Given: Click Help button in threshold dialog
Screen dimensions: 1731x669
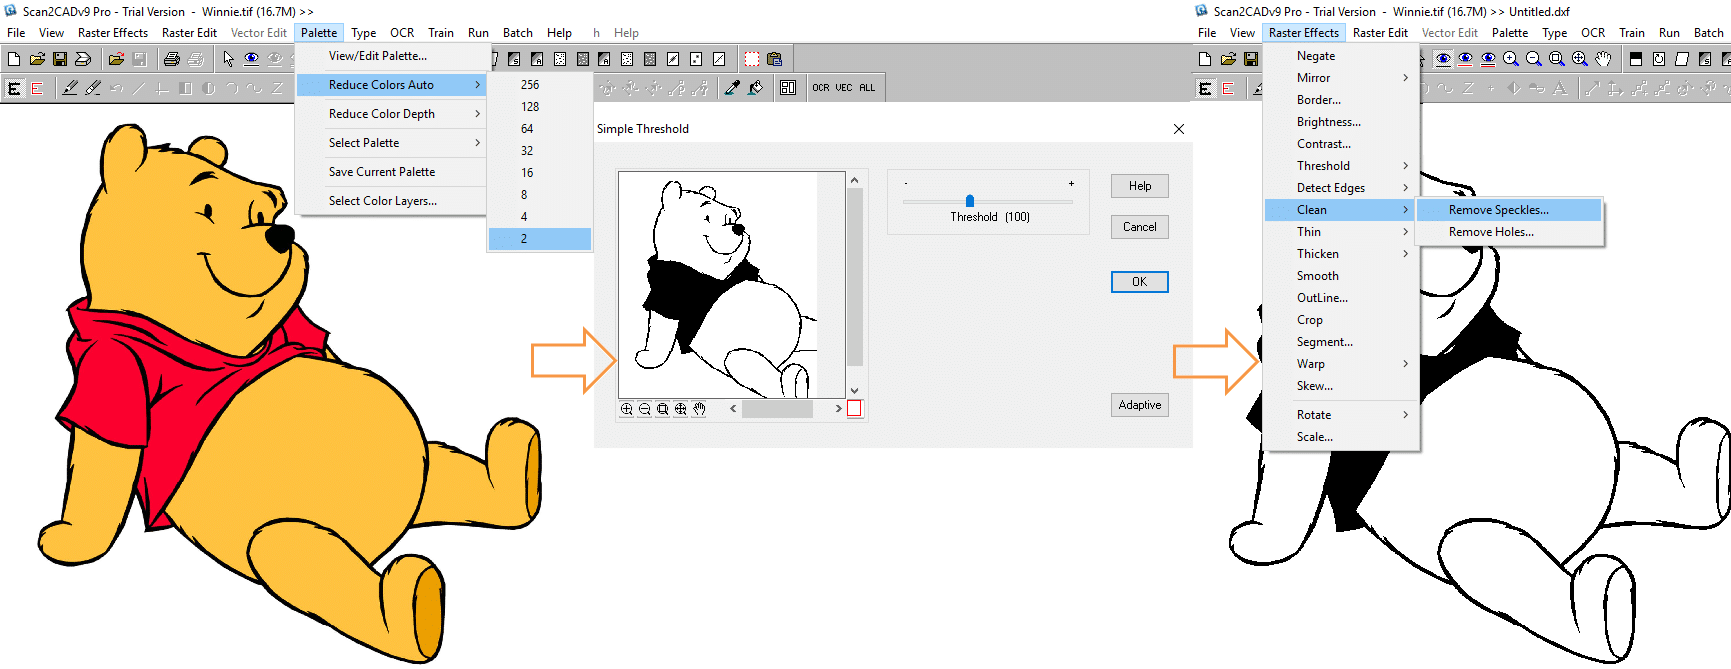Looking at the screenshot, I should click(x=1139, y=186).
